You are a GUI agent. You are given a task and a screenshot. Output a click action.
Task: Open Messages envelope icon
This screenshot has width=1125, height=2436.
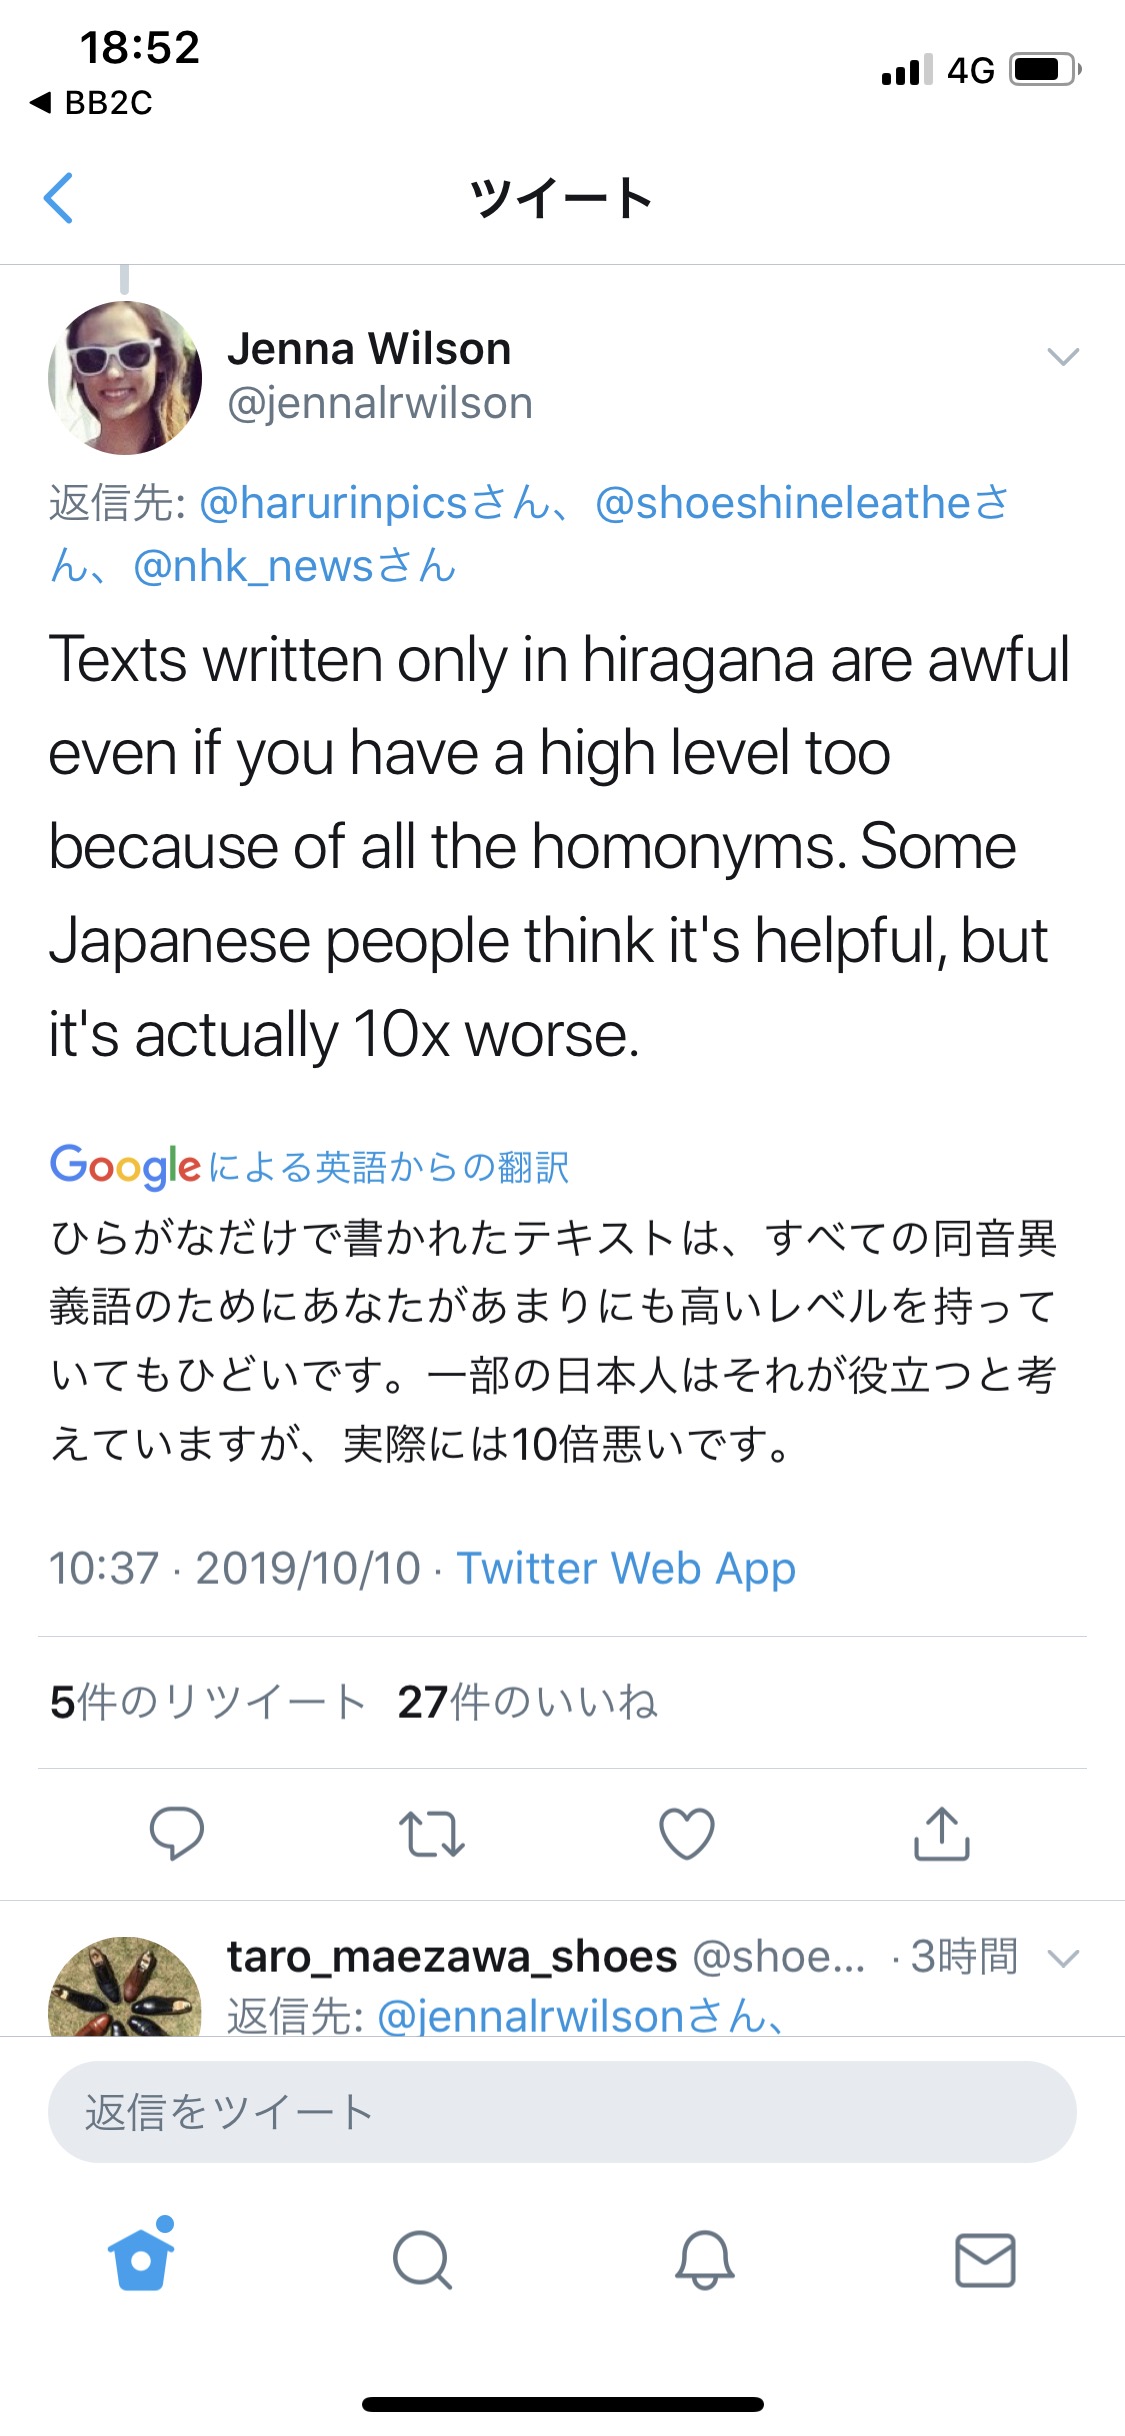pos(985,2259)
